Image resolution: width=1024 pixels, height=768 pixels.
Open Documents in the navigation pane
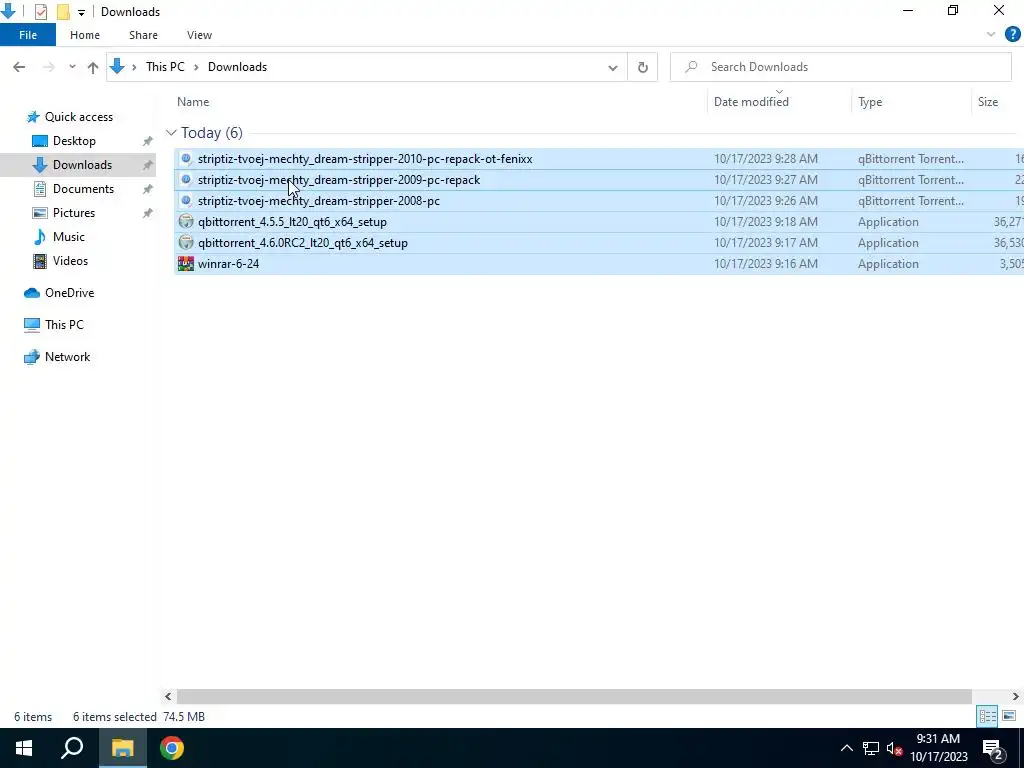pyautogui.click(x=83, y=189)
